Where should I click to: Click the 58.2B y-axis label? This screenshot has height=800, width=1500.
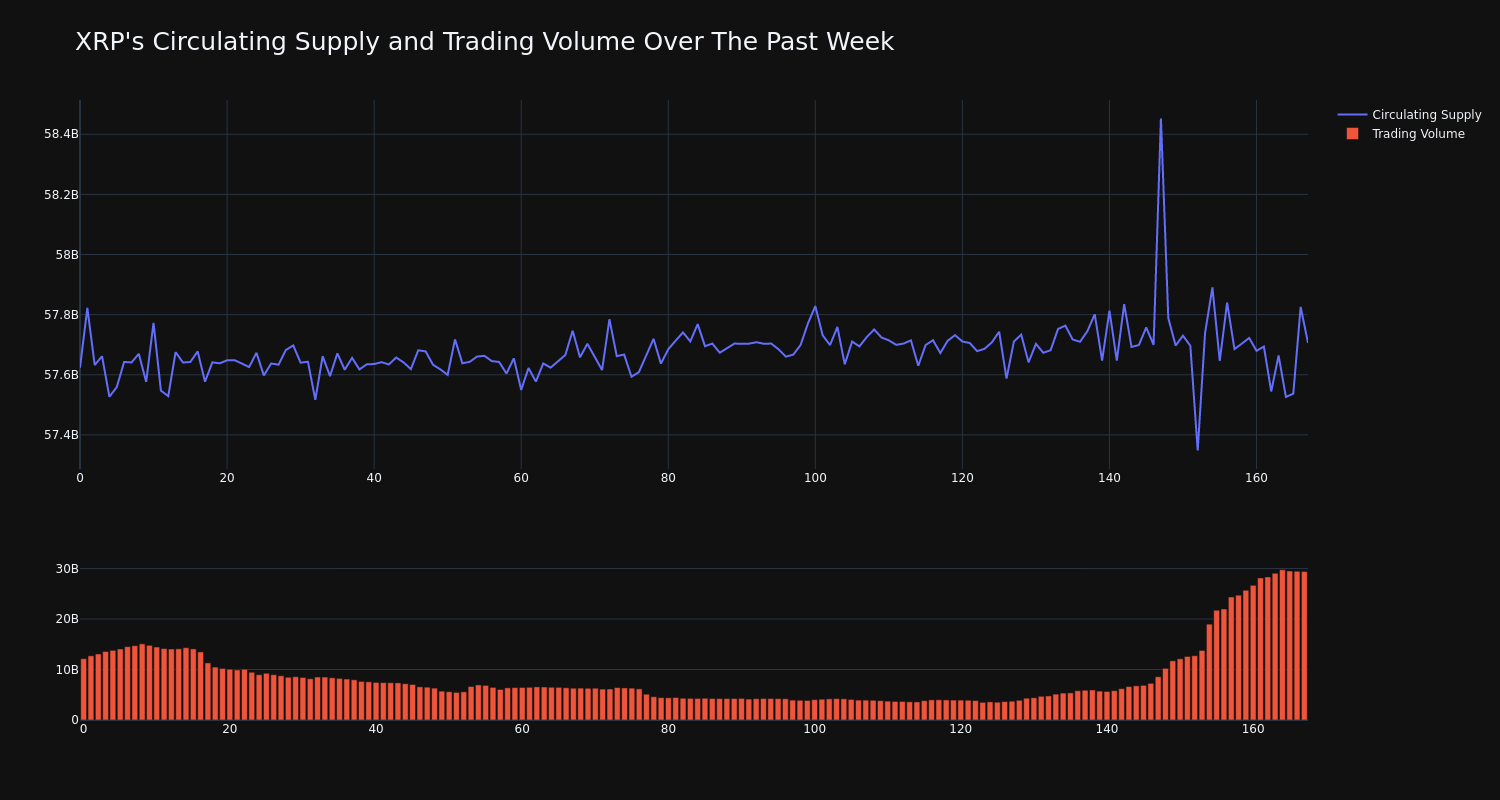click(x=61, y=194)
